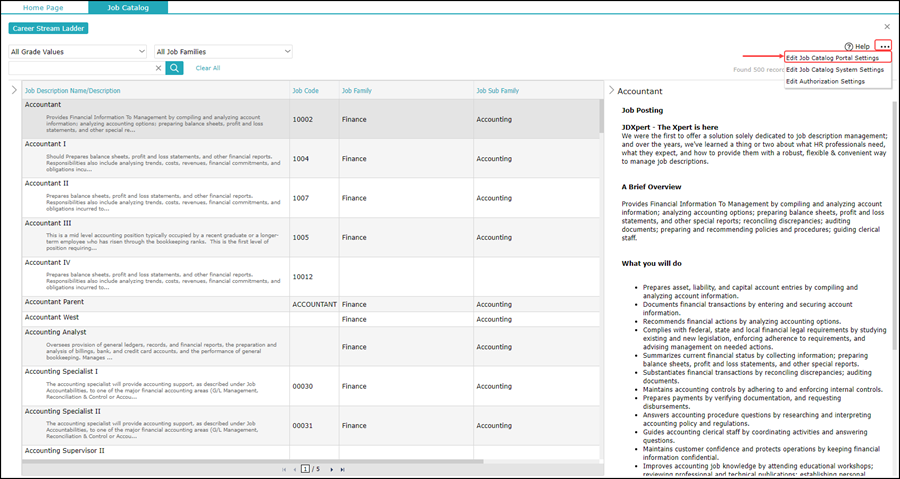
Task: Select the Accounting Analyst row
Action: (310, 346)
